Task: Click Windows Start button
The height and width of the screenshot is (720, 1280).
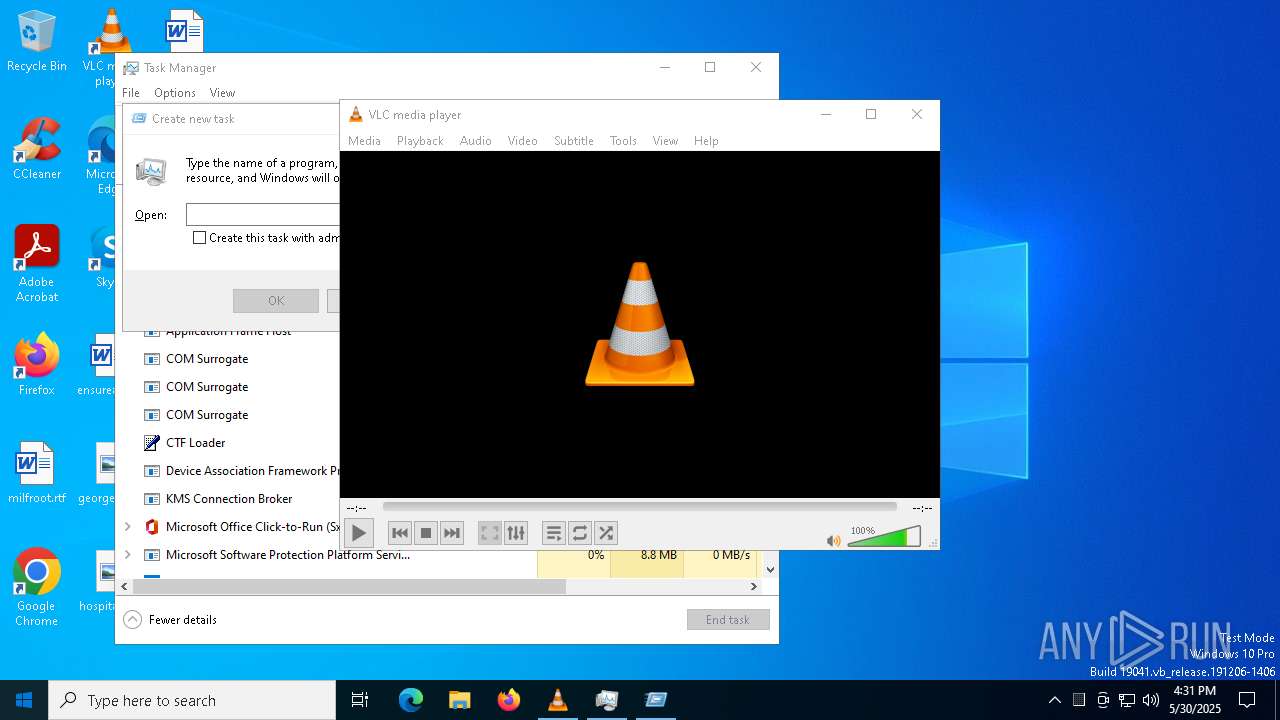Action: (x=24, y=700)
